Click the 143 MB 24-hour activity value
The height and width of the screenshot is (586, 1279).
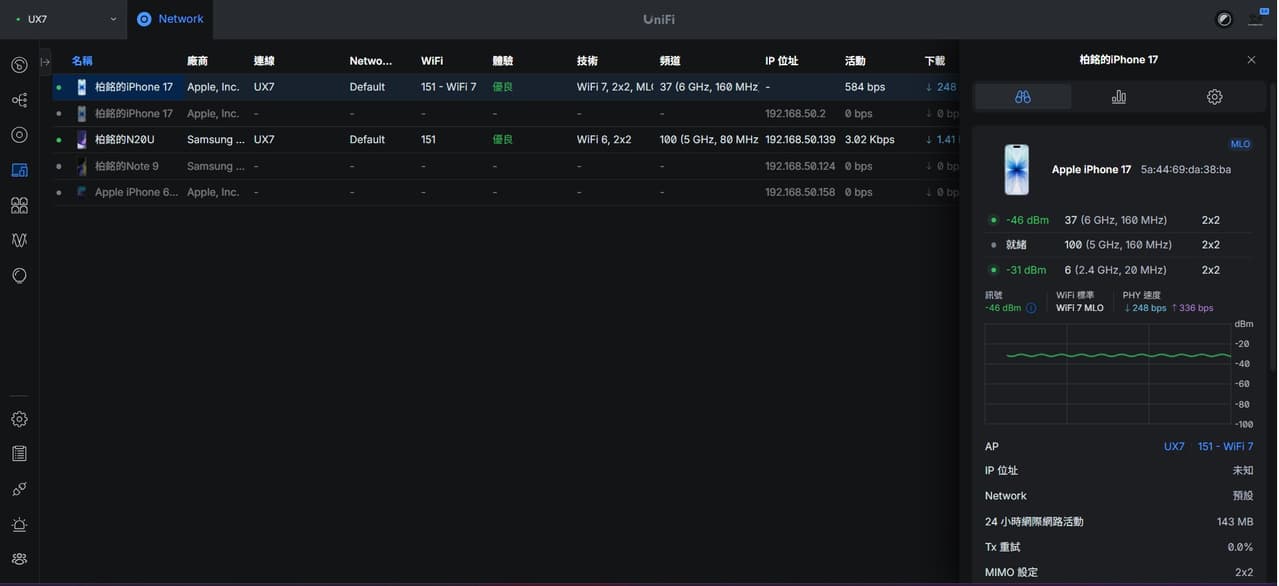pos(1235,521)
